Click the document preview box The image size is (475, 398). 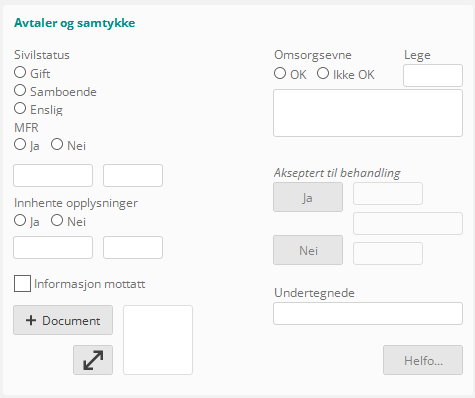158,340
